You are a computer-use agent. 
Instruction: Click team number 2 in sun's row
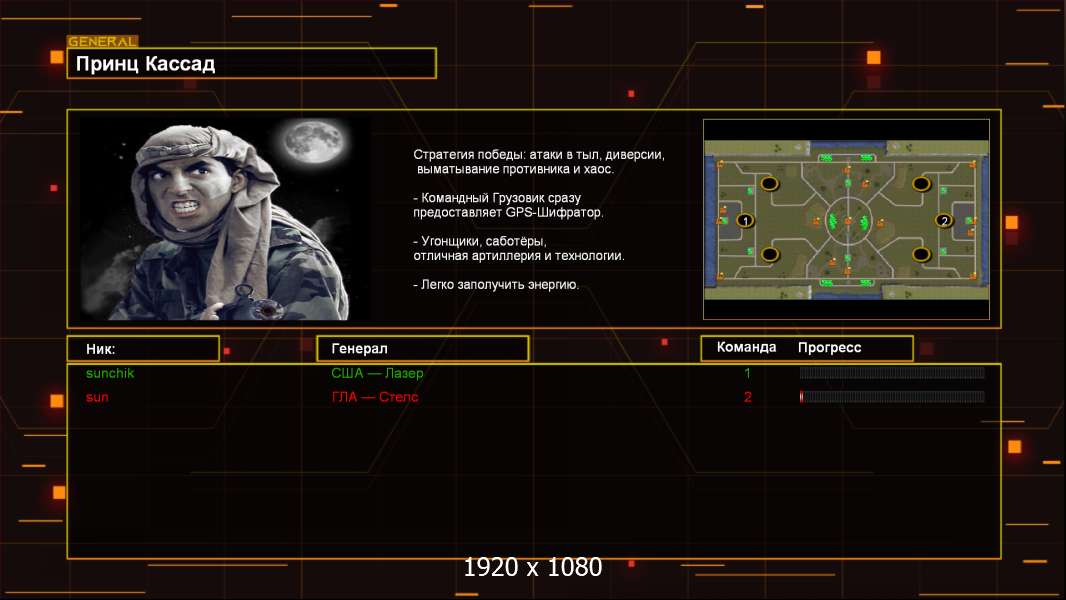click(x=748, y=397)
